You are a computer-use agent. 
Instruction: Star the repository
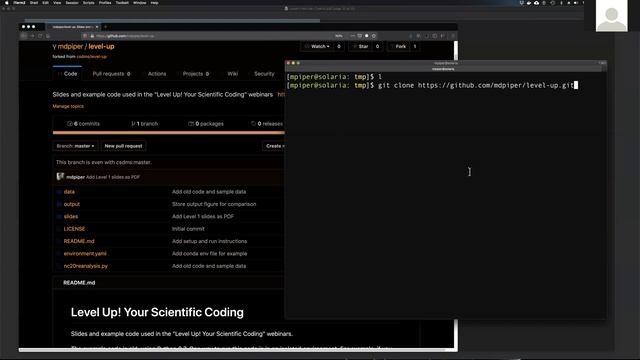(361, 47)
